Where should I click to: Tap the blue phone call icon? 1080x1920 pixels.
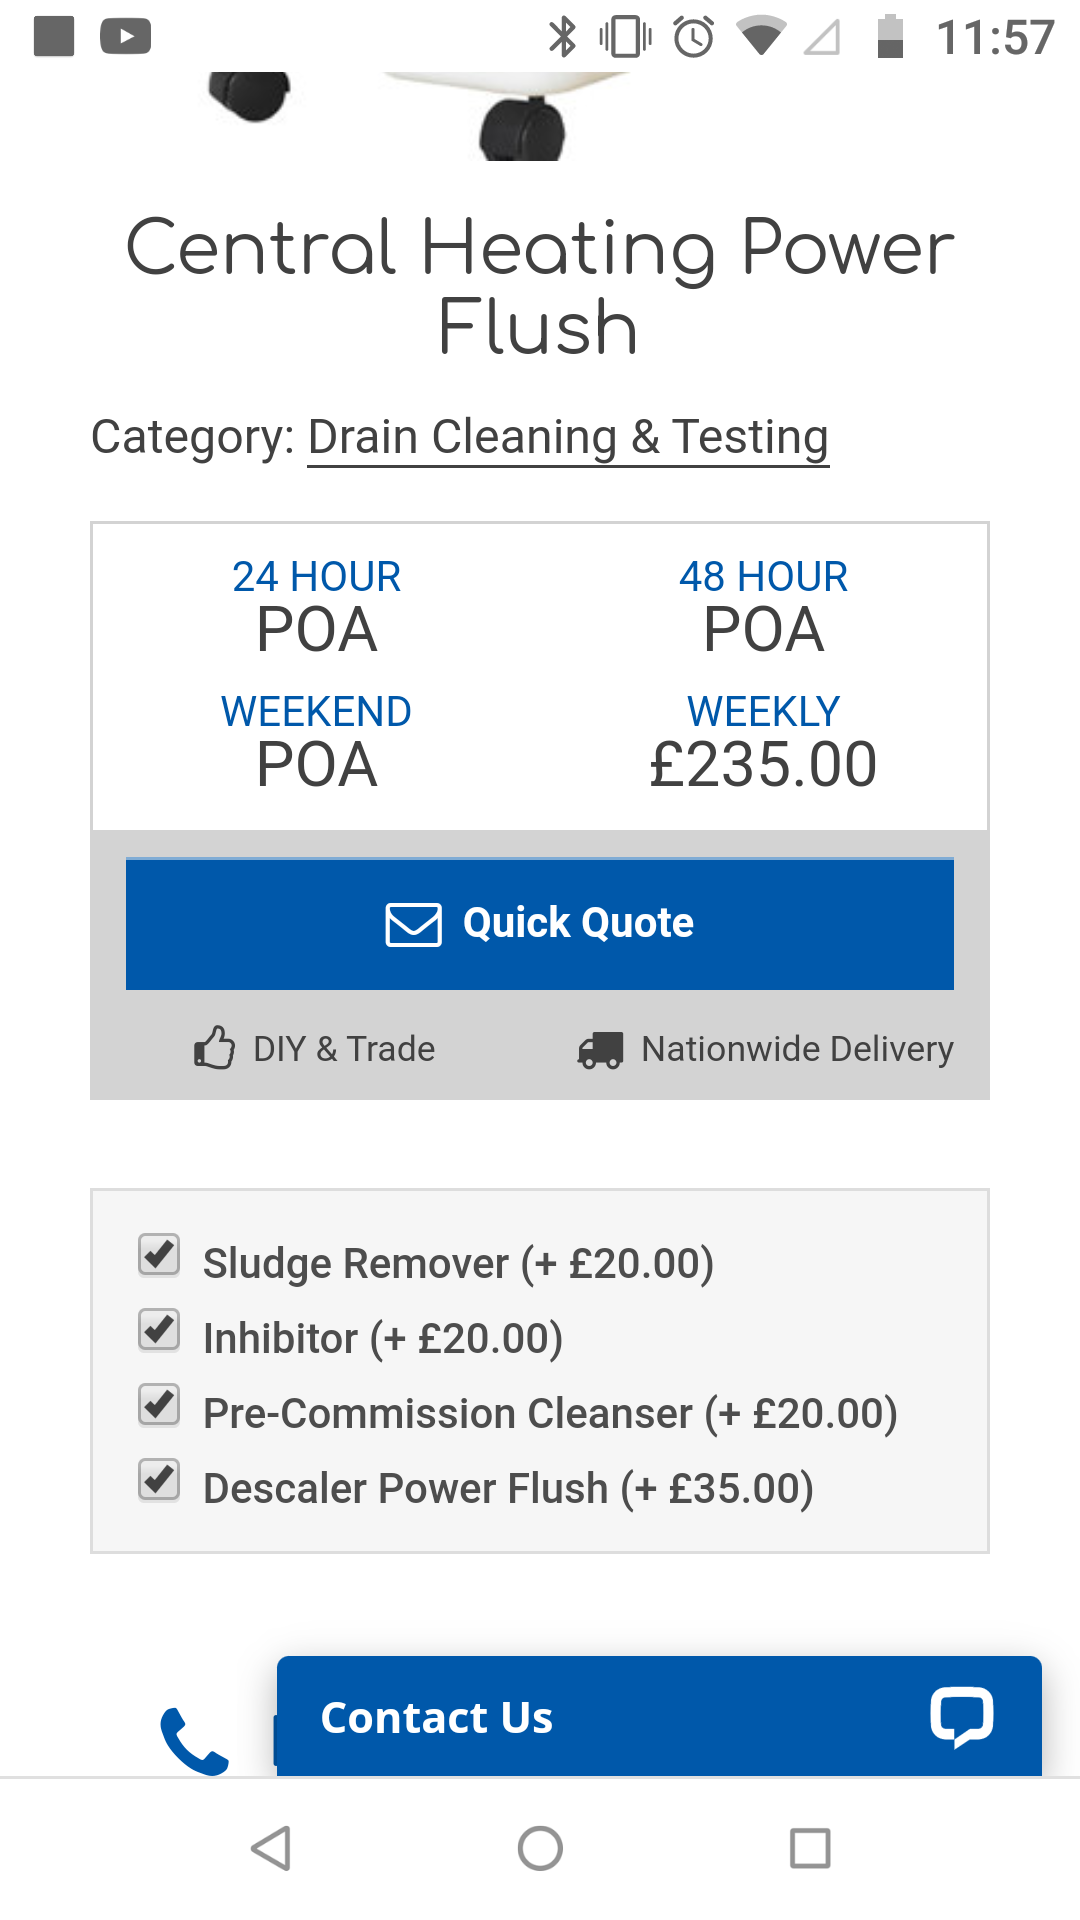[195, 1741]
